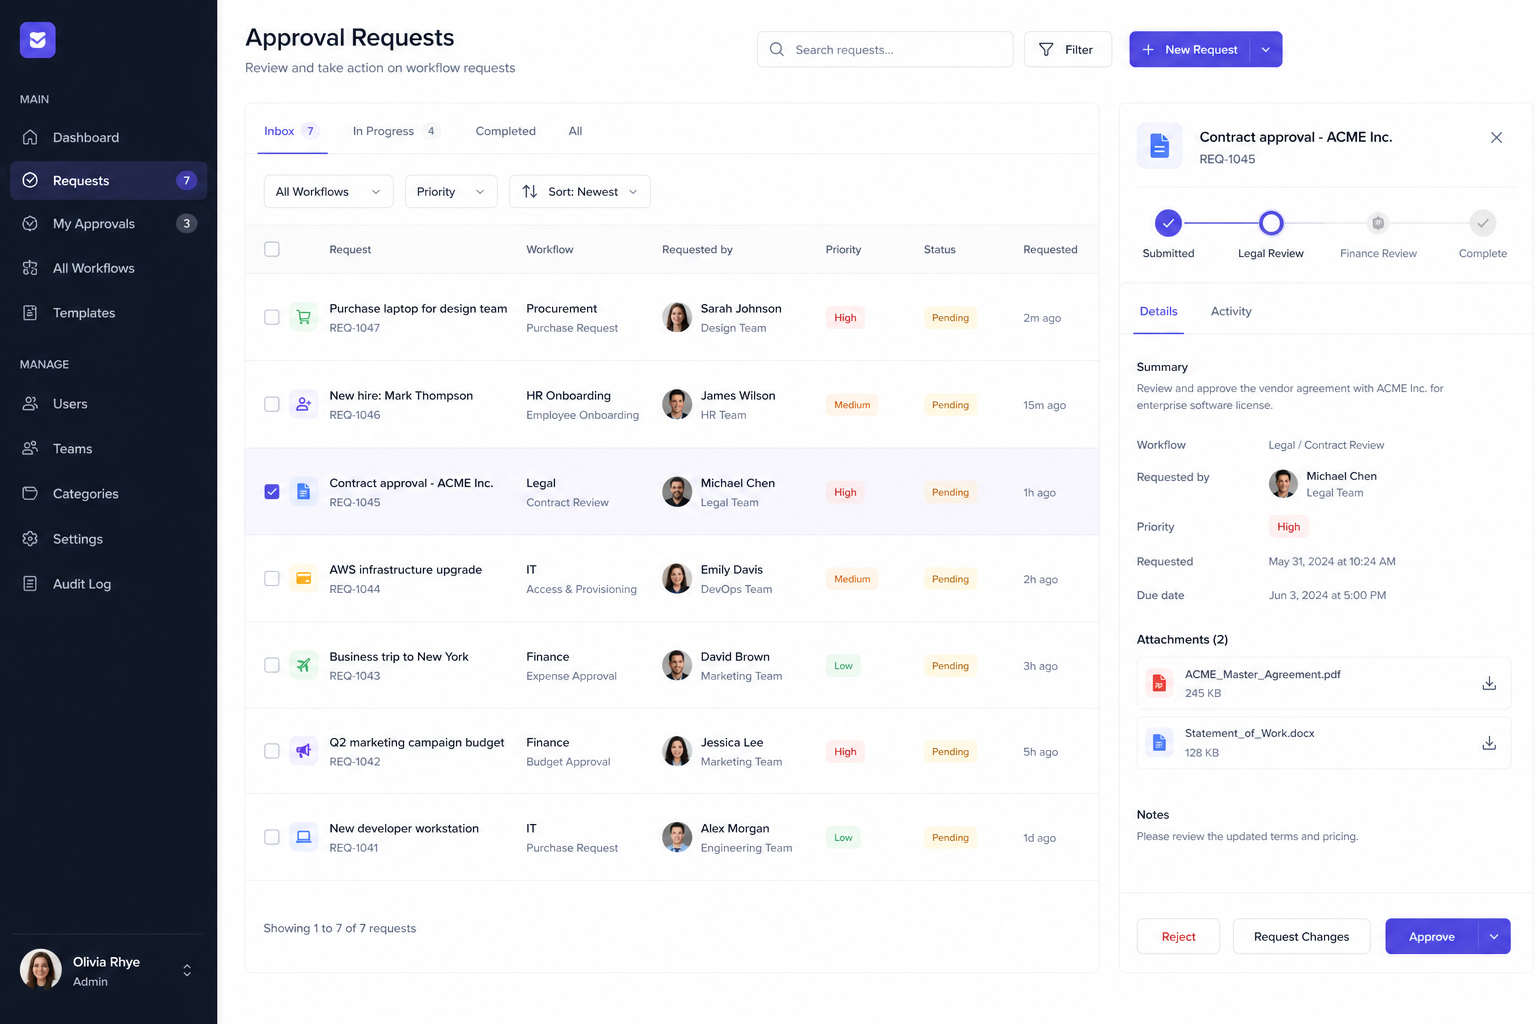Click the airplane icon for Business trip row
Screen dimensions: 1536x1024
click(303, 666)
